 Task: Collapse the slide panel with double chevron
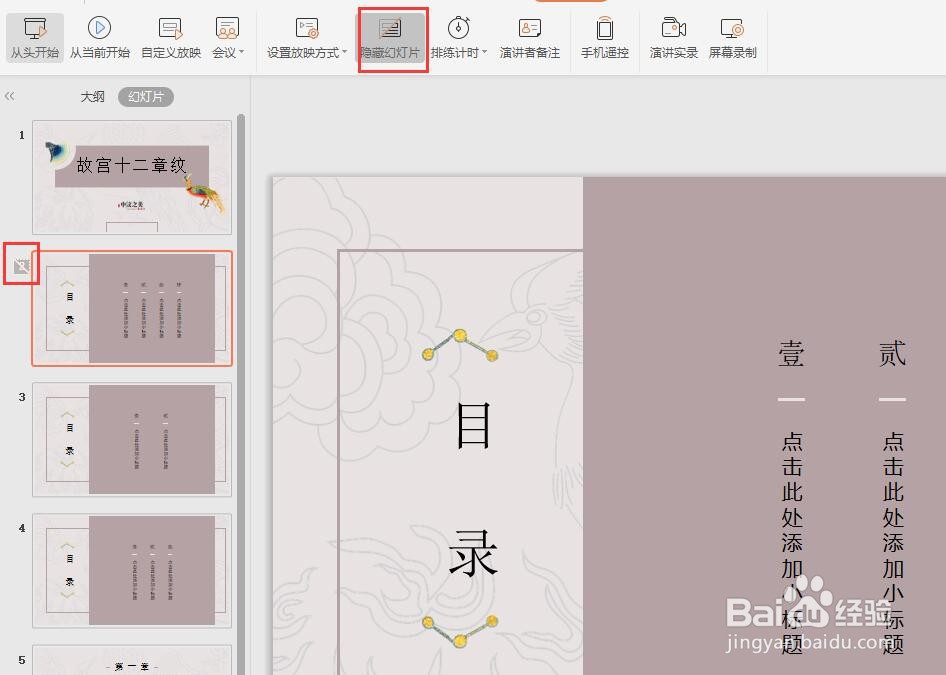pos(9,96)
